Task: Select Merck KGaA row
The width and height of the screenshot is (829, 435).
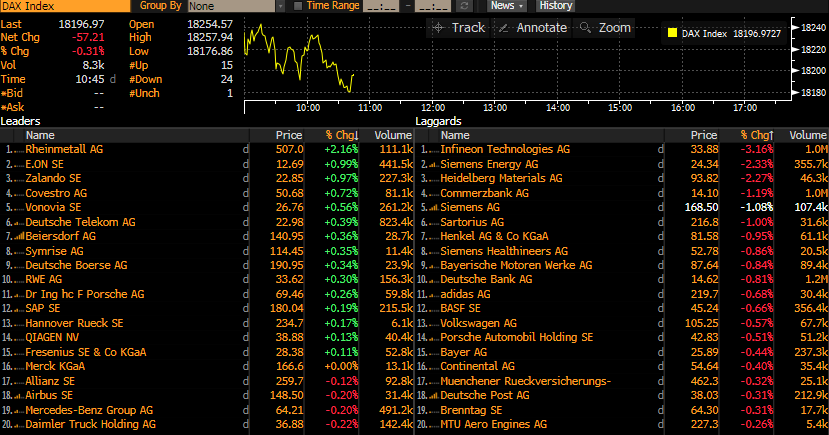Action: 206,366
